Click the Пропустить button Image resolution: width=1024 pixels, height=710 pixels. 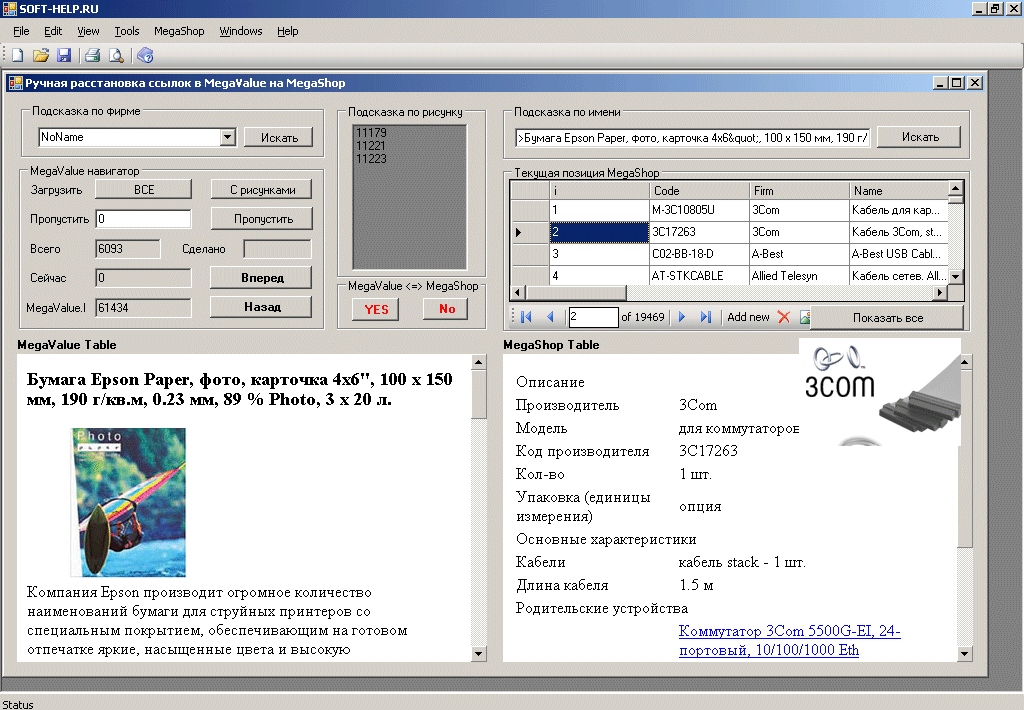(x=262, y=219)
